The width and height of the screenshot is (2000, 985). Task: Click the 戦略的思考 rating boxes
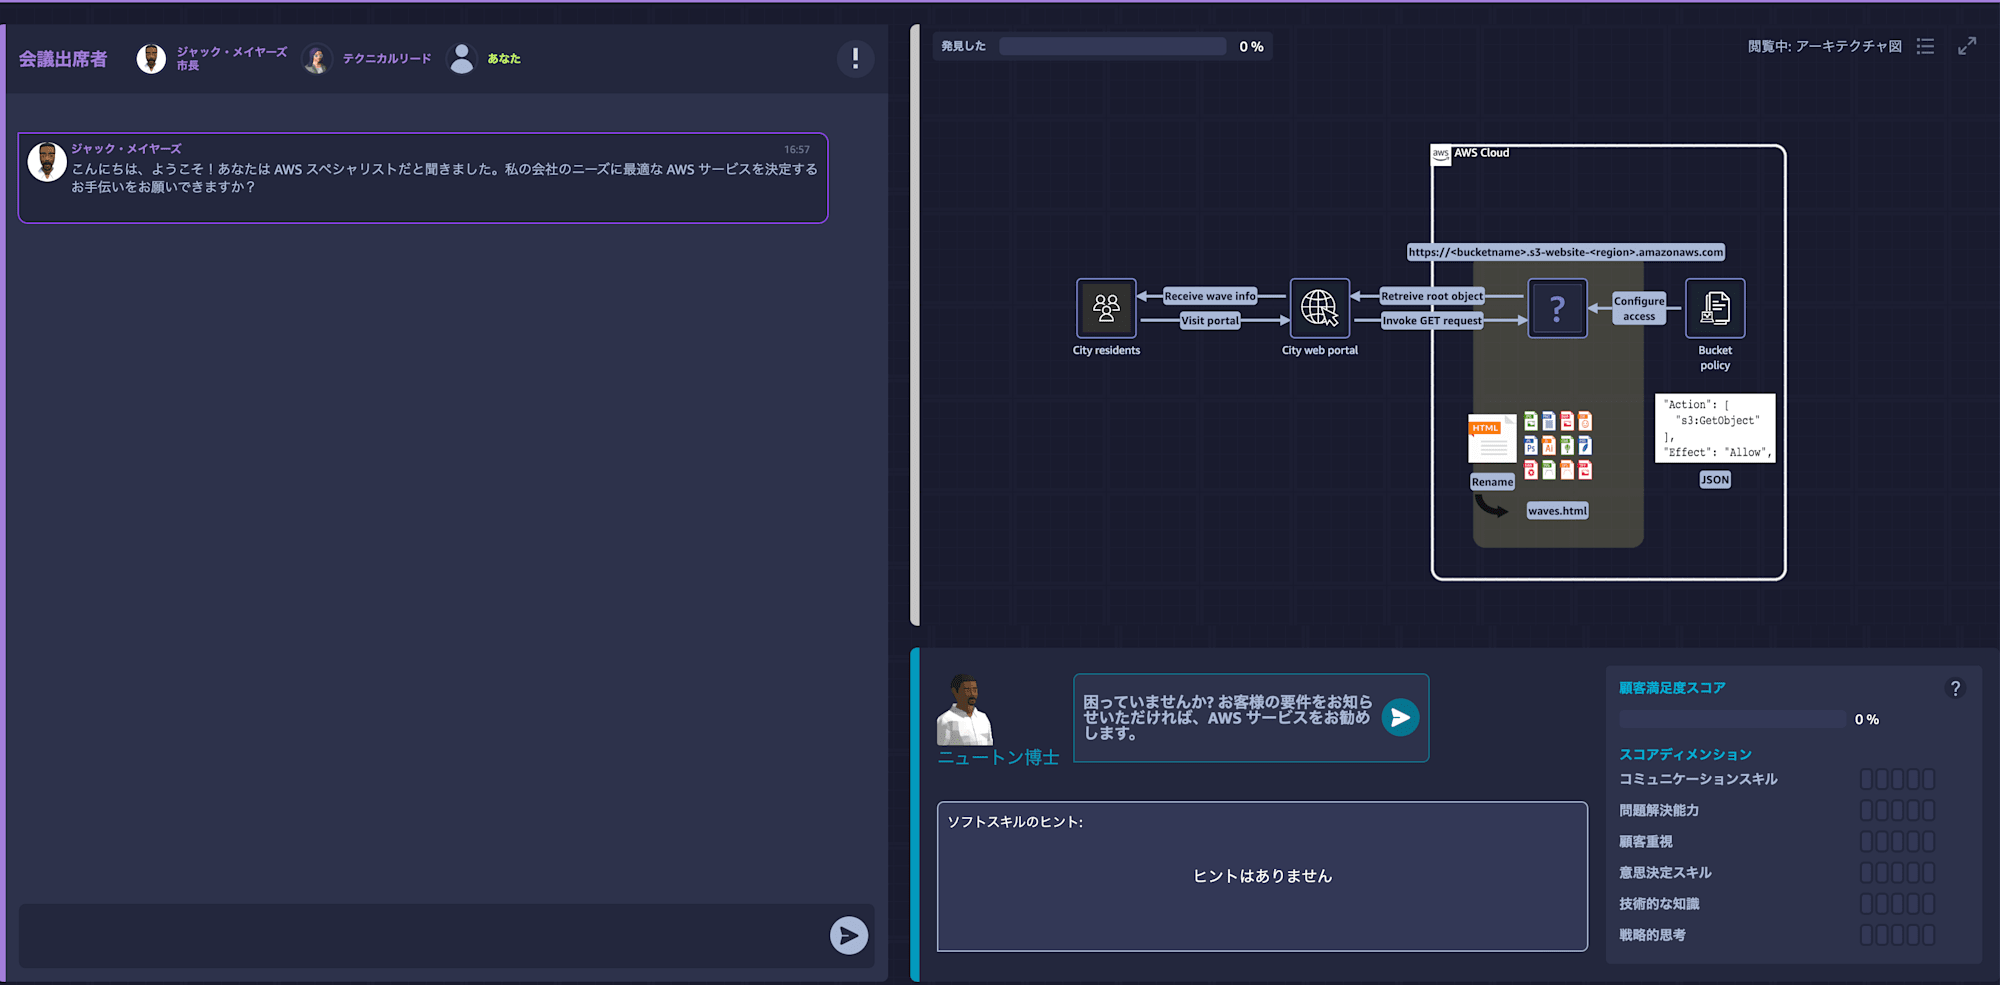[1897, 934]
